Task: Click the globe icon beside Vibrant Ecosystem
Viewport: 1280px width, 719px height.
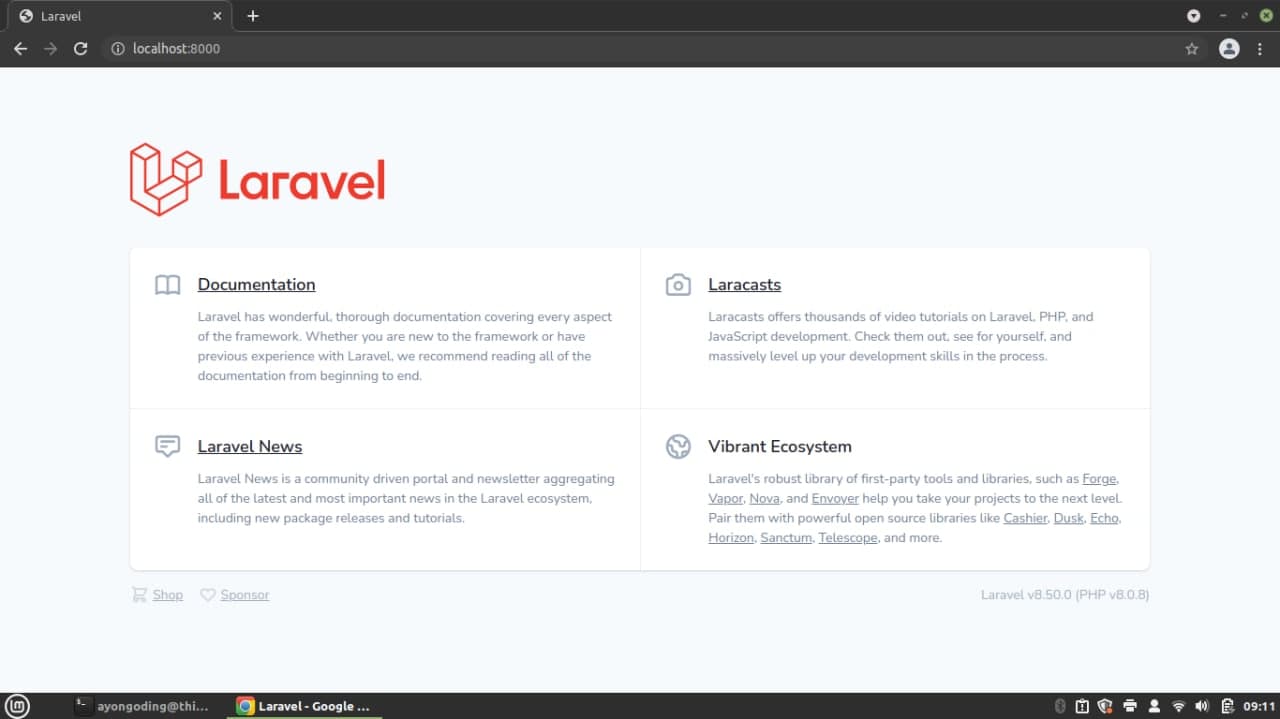Action: coord(678,446)
